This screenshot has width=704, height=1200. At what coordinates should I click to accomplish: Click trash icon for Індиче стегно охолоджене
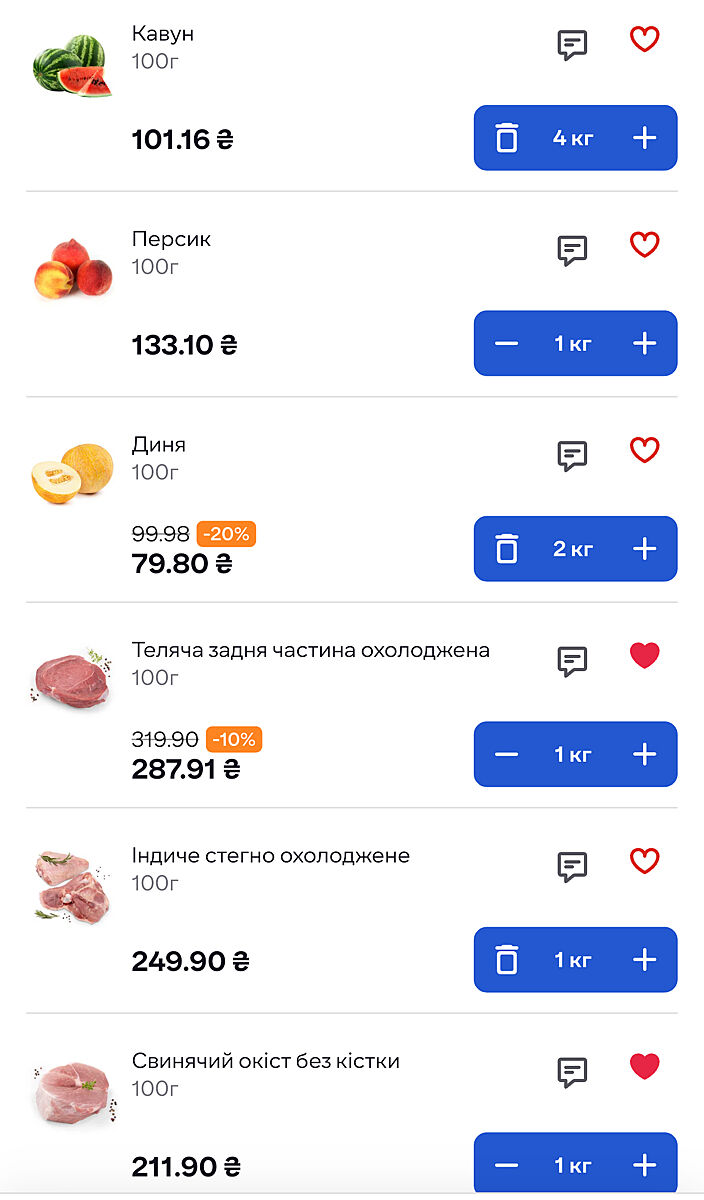coord(507,960)
